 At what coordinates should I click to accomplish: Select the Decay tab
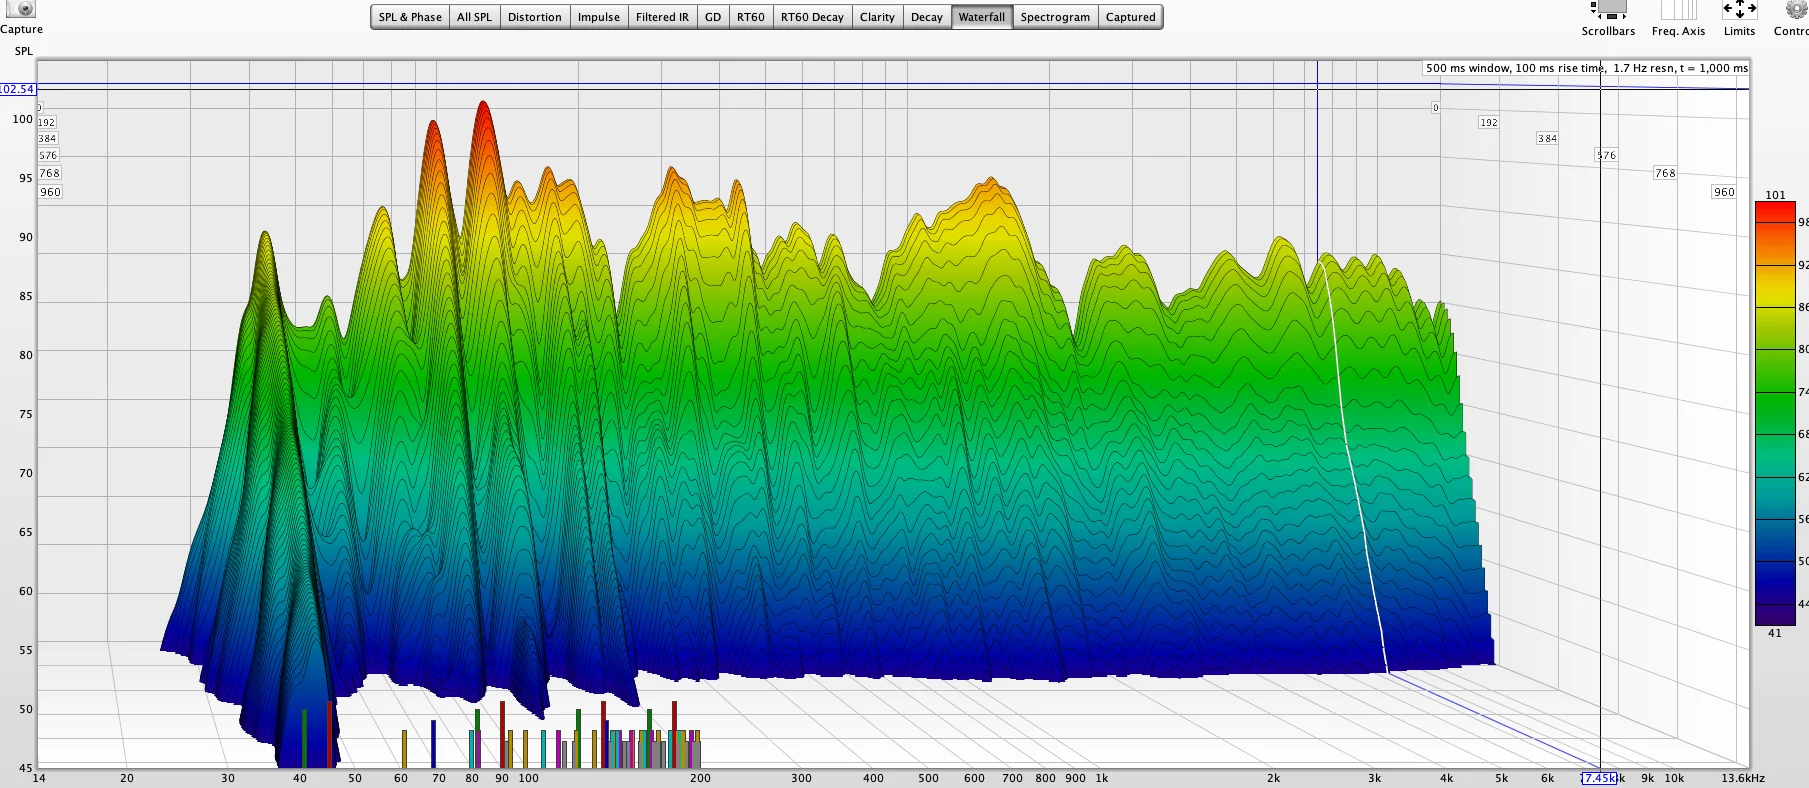point(926,17)
